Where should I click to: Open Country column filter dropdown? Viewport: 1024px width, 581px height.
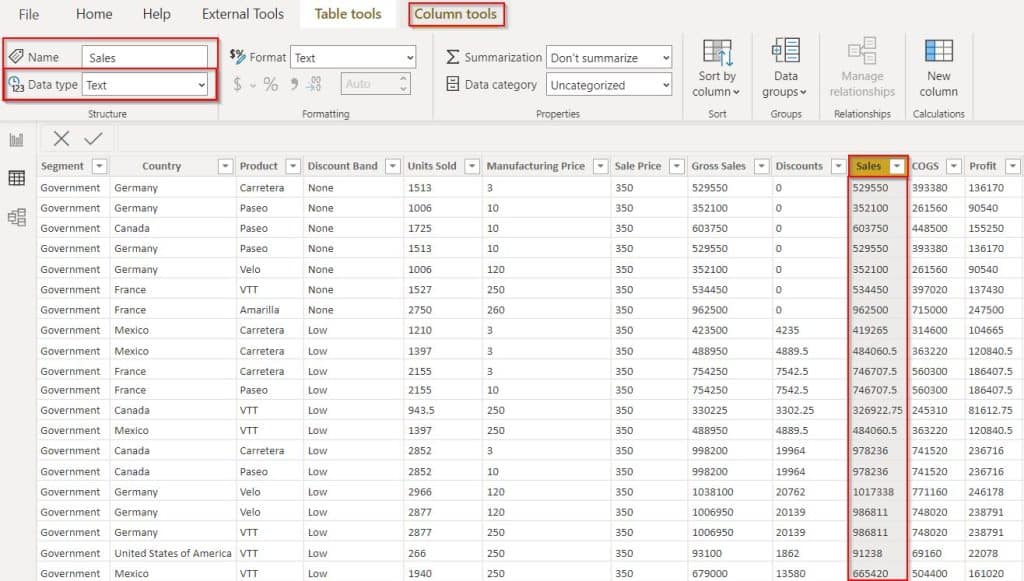coord(225,166)
